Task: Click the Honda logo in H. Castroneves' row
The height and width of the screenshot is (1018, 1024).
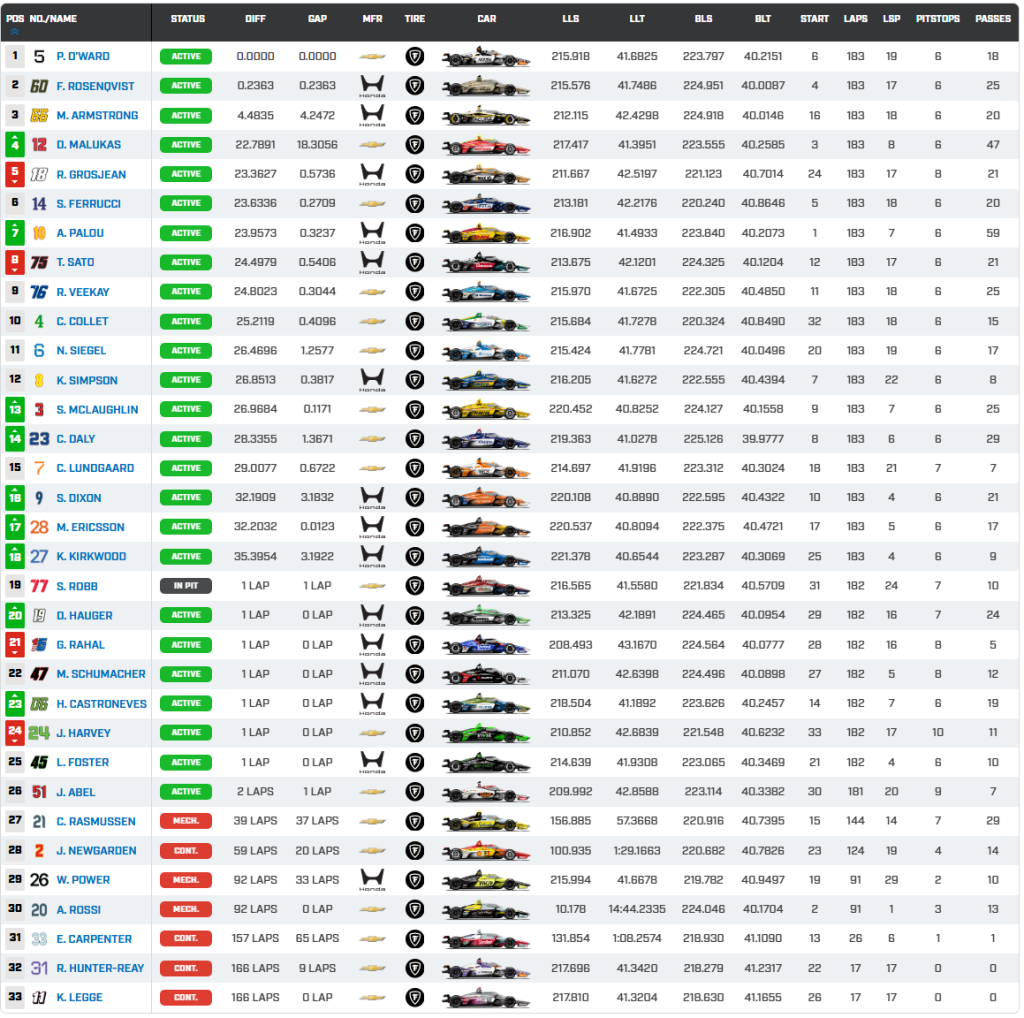Action: click(x=372, y=703)
